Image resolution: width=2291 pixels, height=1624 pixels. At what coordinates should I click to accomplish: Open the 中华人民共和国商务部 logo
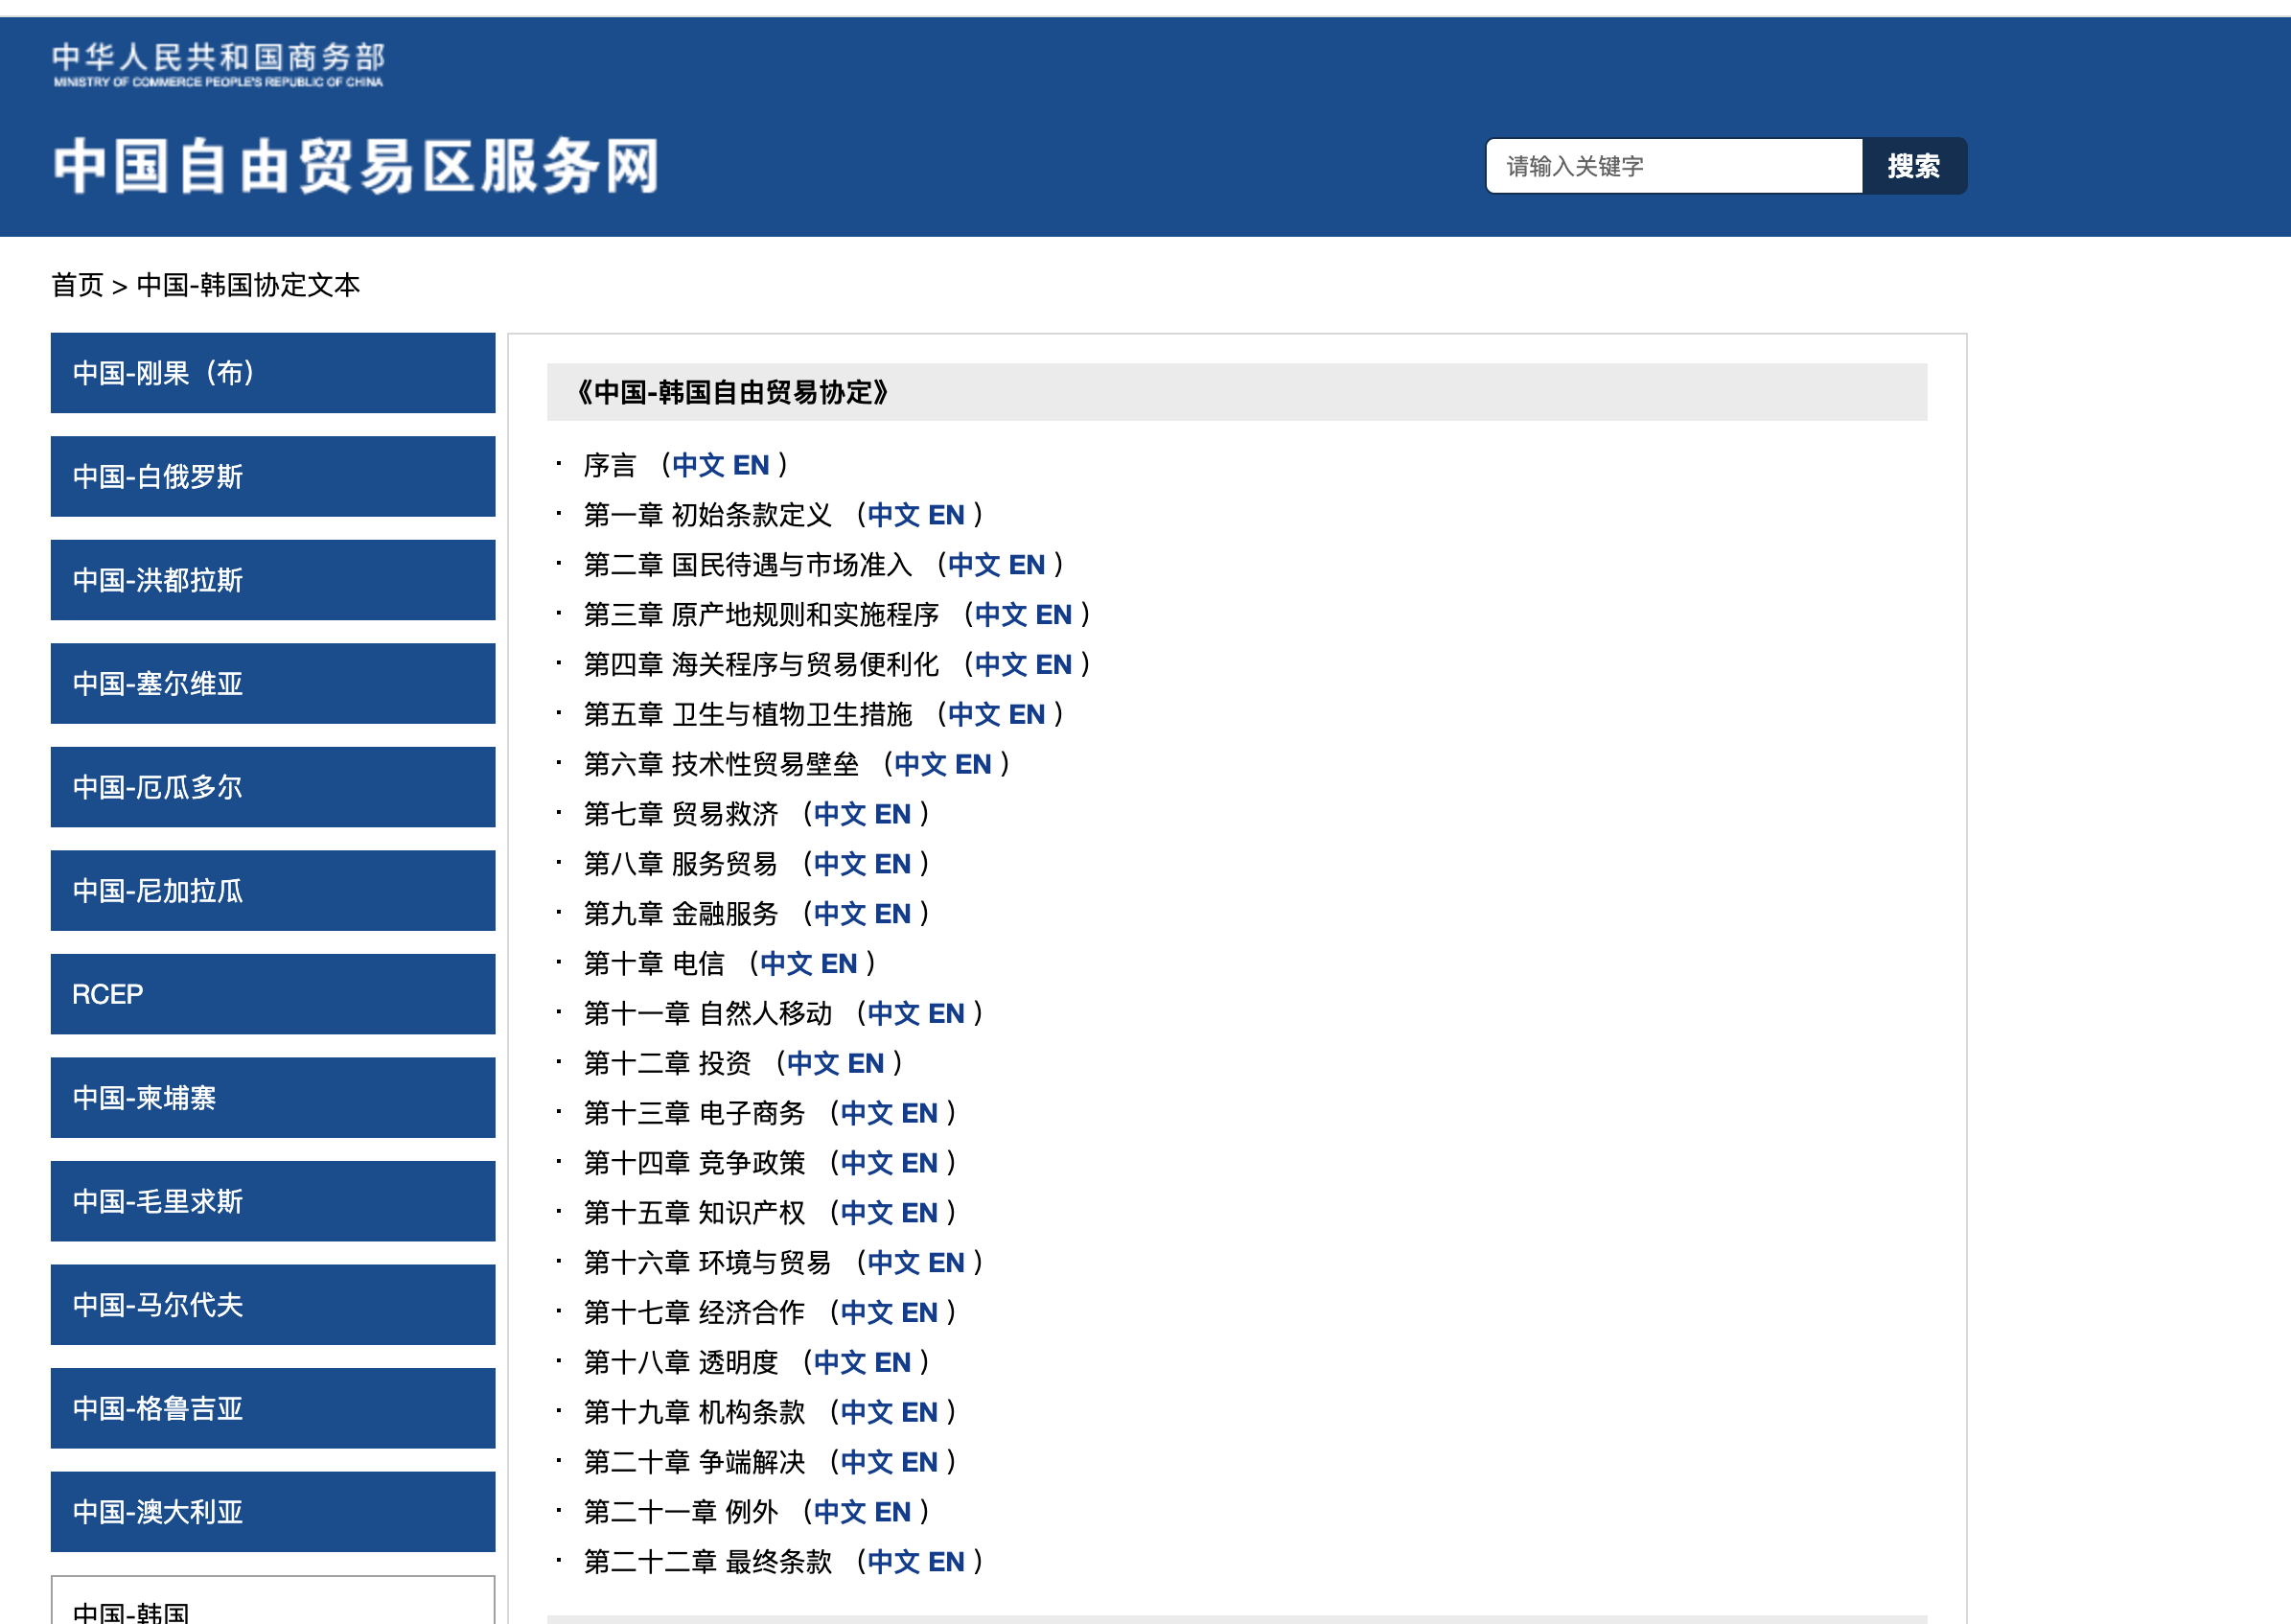218,64
